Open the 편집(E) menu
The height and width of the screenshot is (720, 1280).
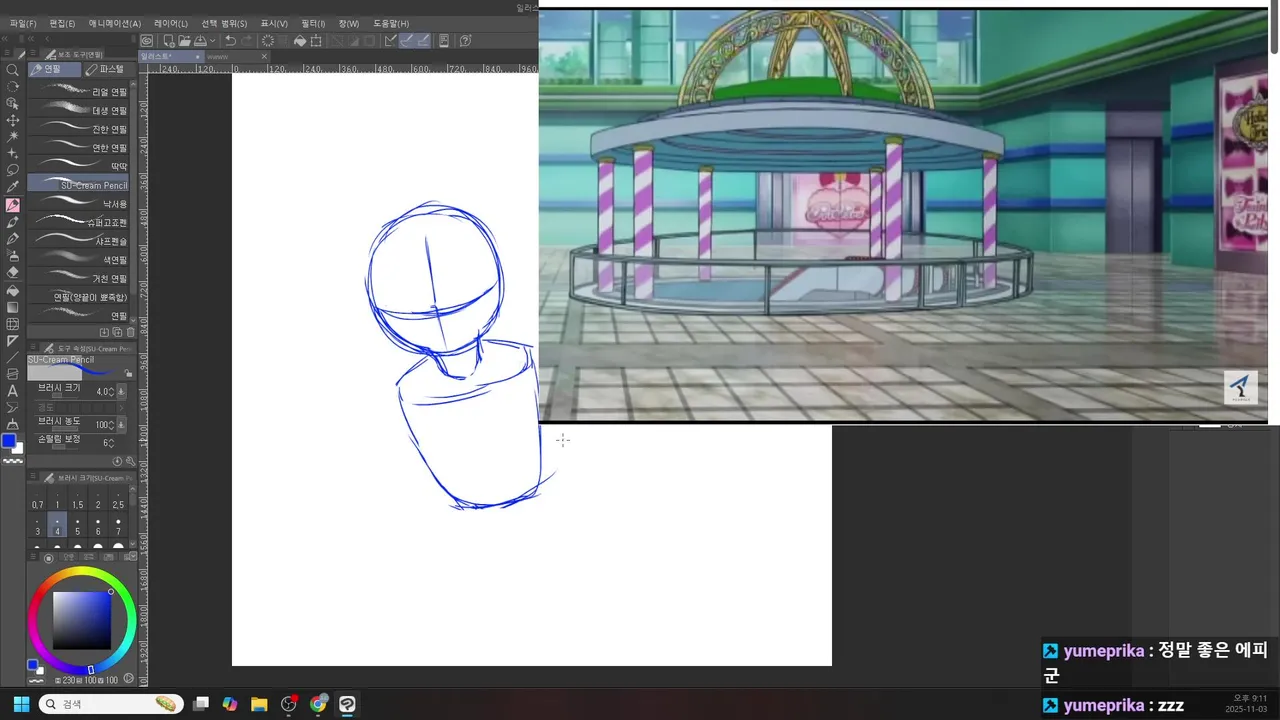click(x=62, y=23)
